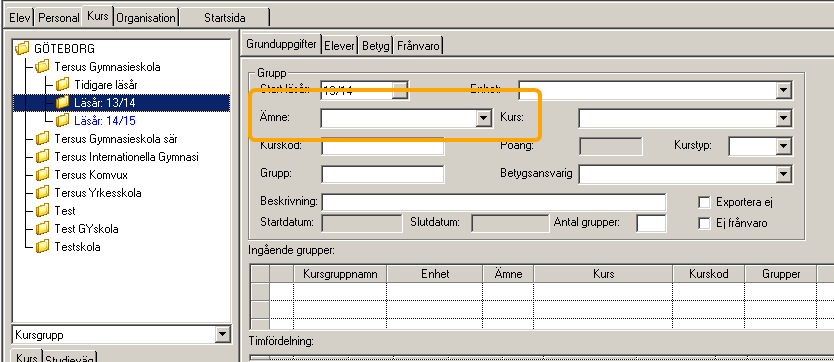Screen dimensions: 834x362
Task: Click the Enhet column header
Action: tap(435, 274)
